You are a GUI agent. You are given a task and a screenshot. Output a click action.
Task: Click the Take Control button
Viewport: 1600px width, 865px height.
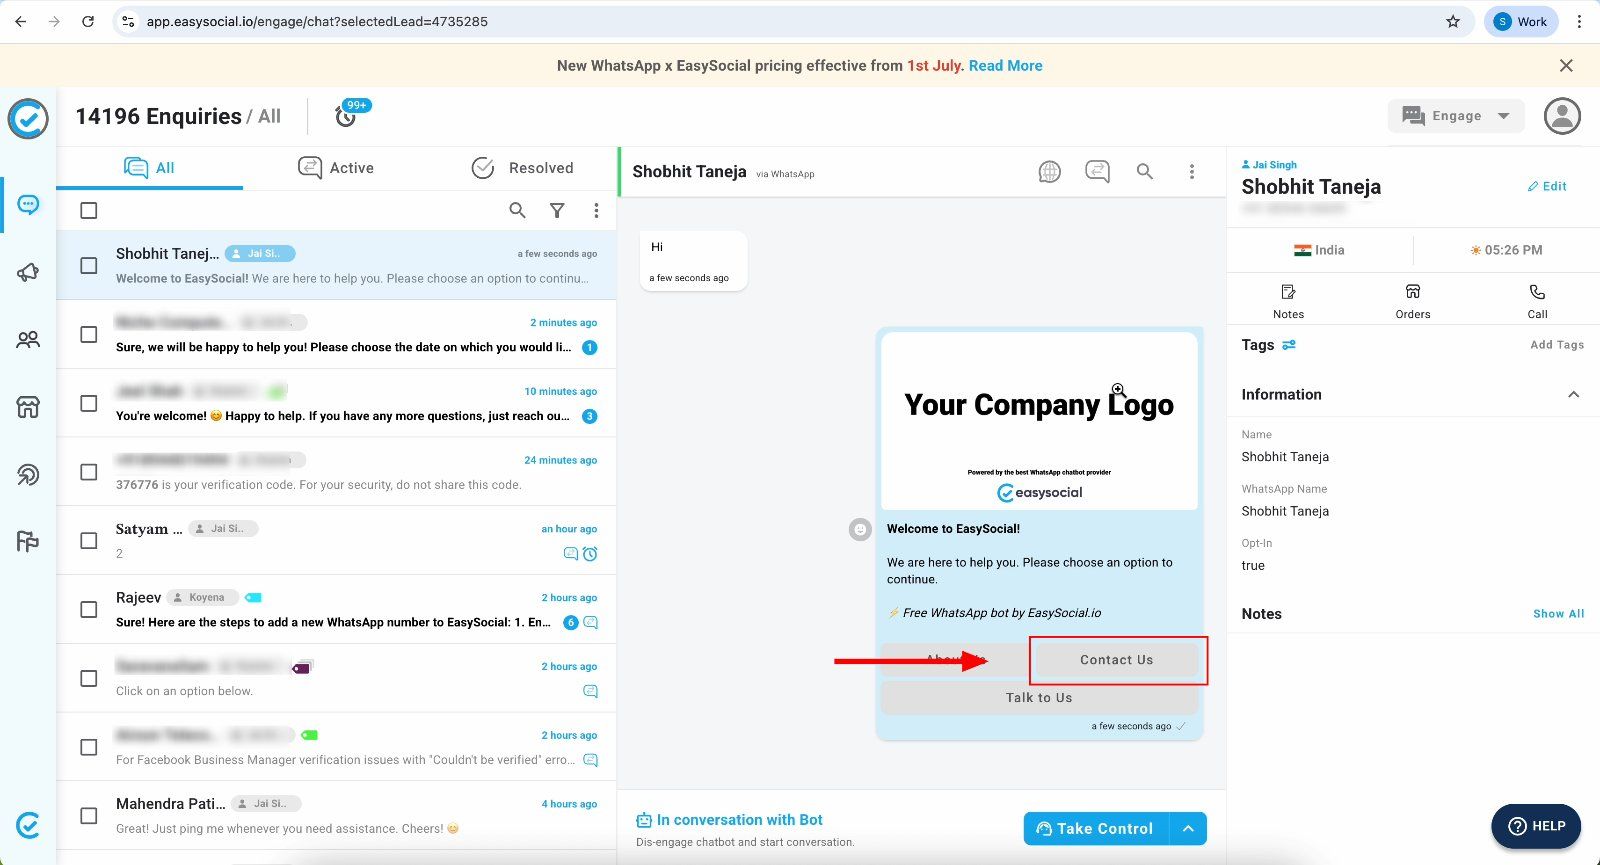[1096, 828]
